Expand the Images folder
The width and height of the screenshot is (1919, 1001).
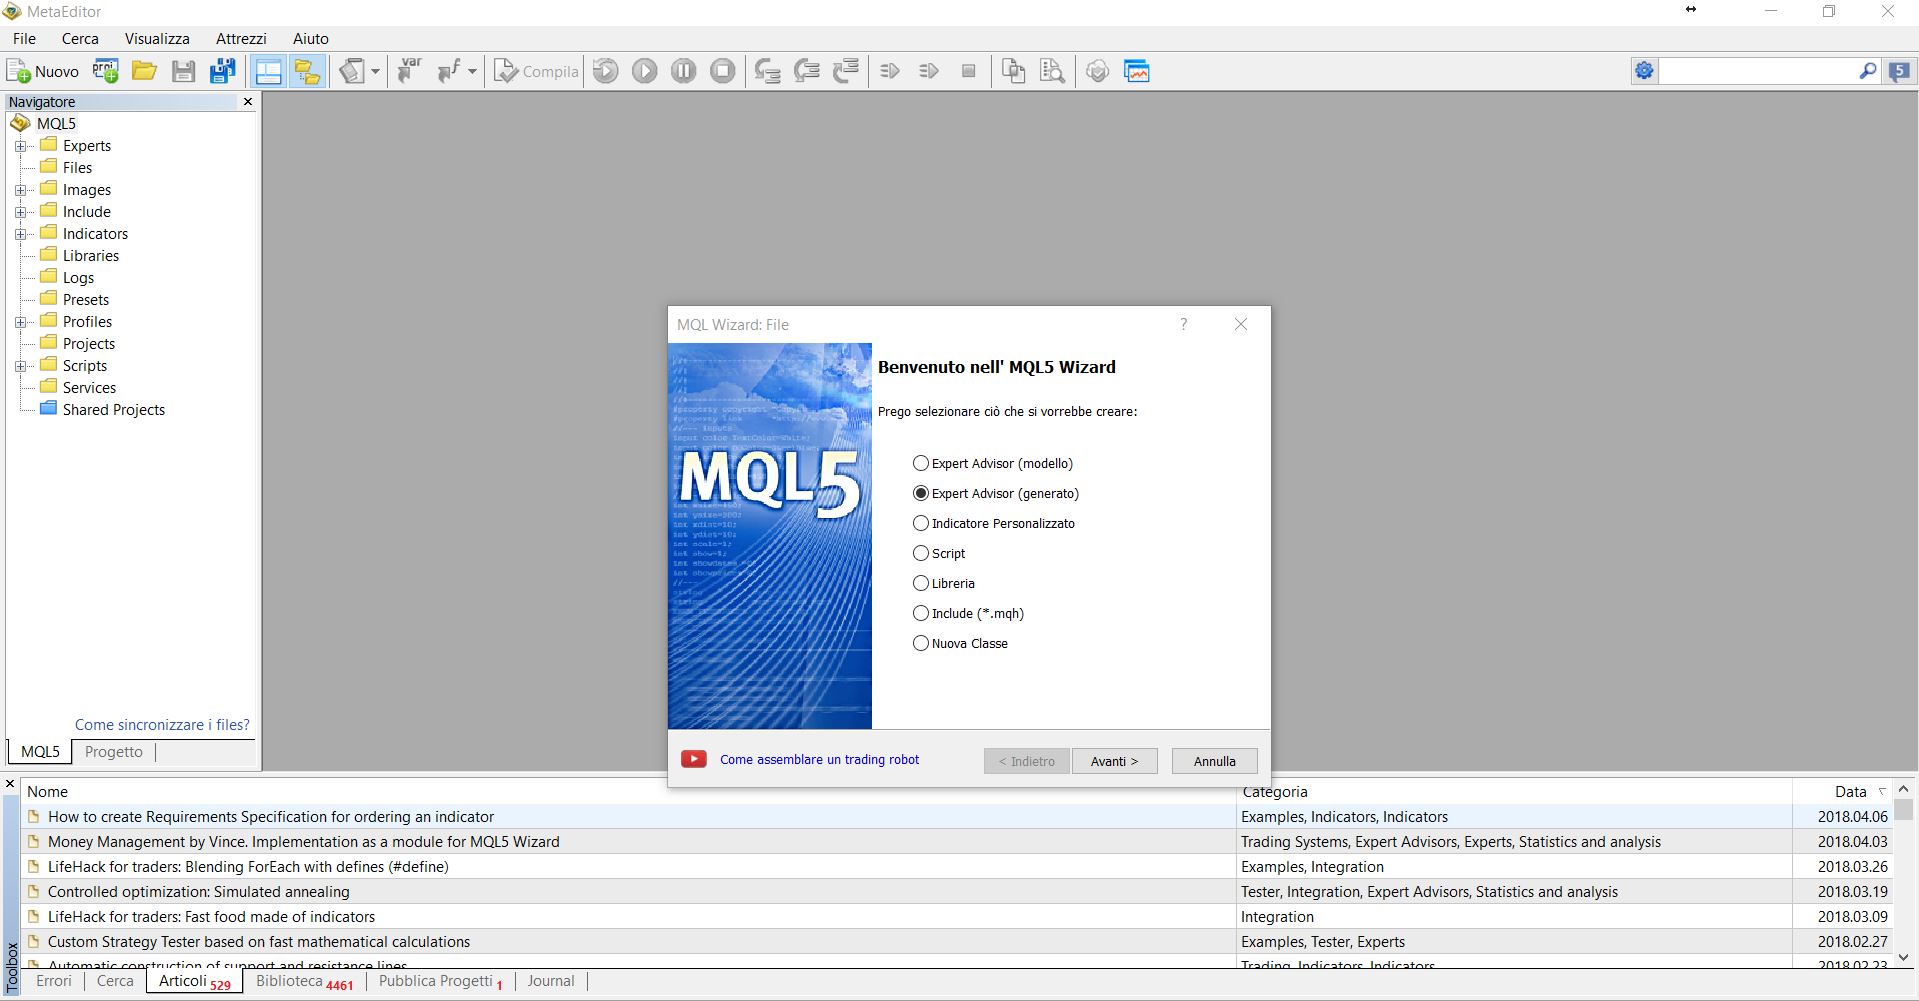(x=20, y=190)
